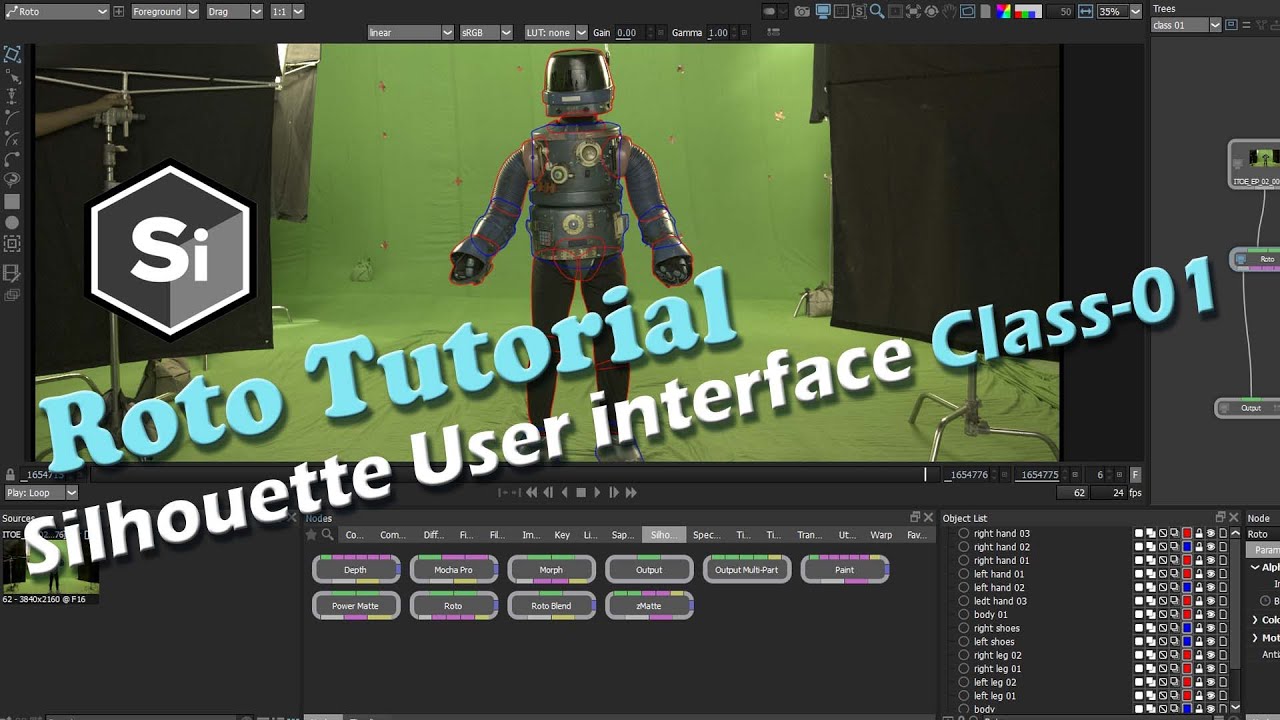Image resolution: width=1280 pixels, height=720 pixels.
Task: Toggle visibility of body 01 shape
Action: pos(1210,615)
